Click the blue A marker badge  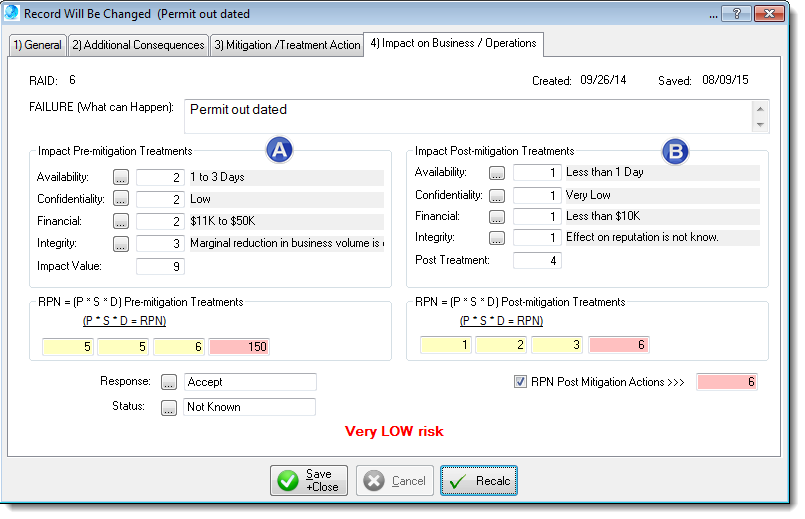point(281,150)
